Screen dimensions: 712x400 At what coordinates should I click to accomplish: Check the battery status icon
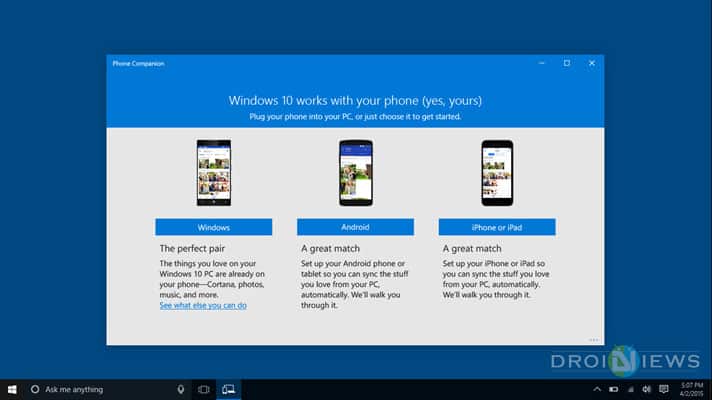click(613, 389)
